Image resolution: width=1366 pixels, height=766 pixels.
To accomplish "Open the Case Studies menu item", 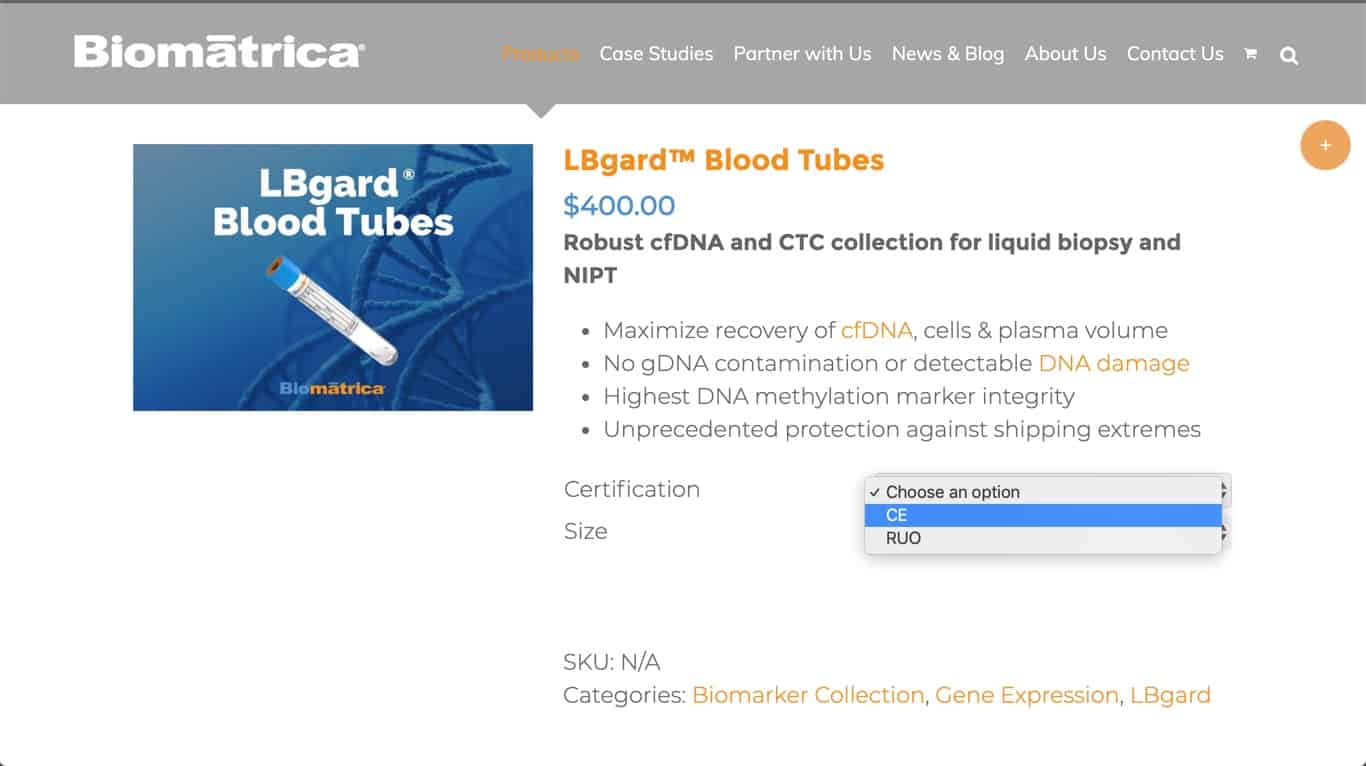I will (656, 54).
